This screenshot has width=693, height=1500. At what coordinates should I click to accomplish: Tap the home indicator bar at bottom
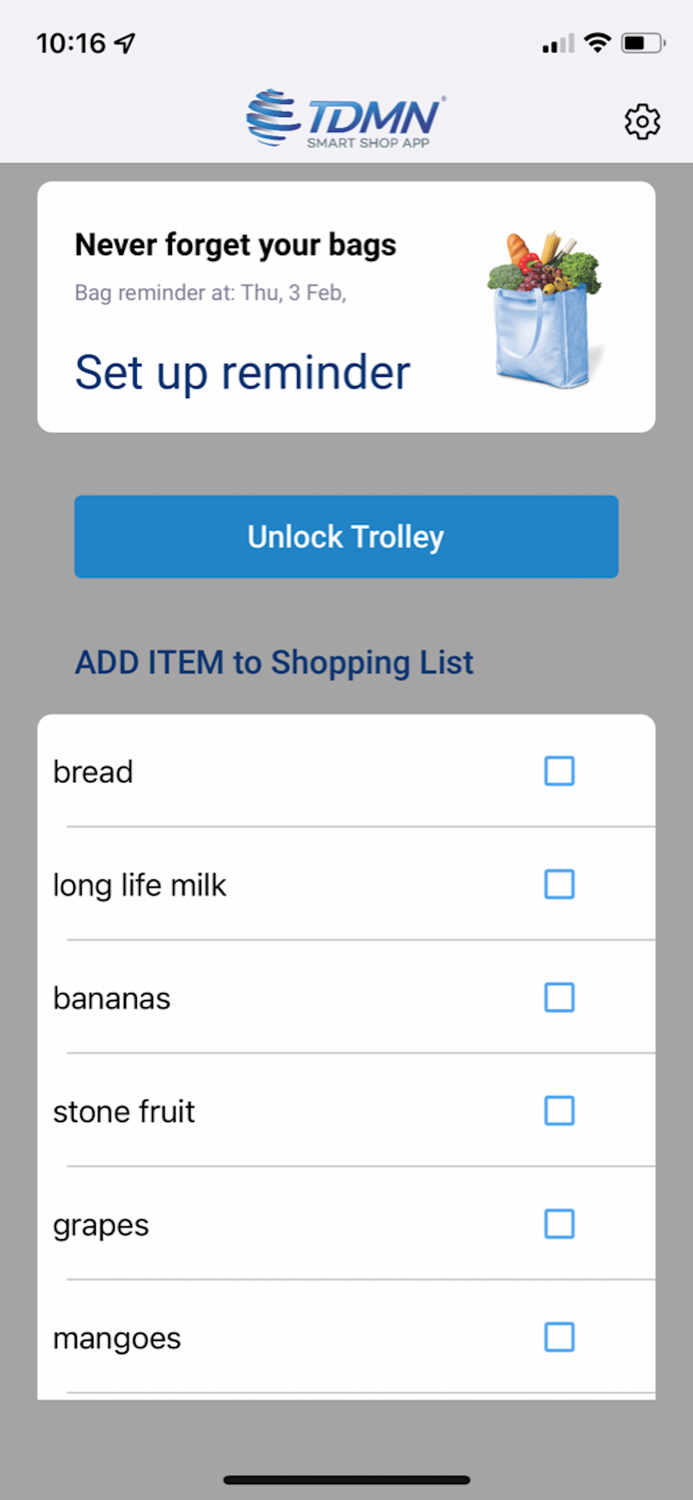[x=346, y=1479]
